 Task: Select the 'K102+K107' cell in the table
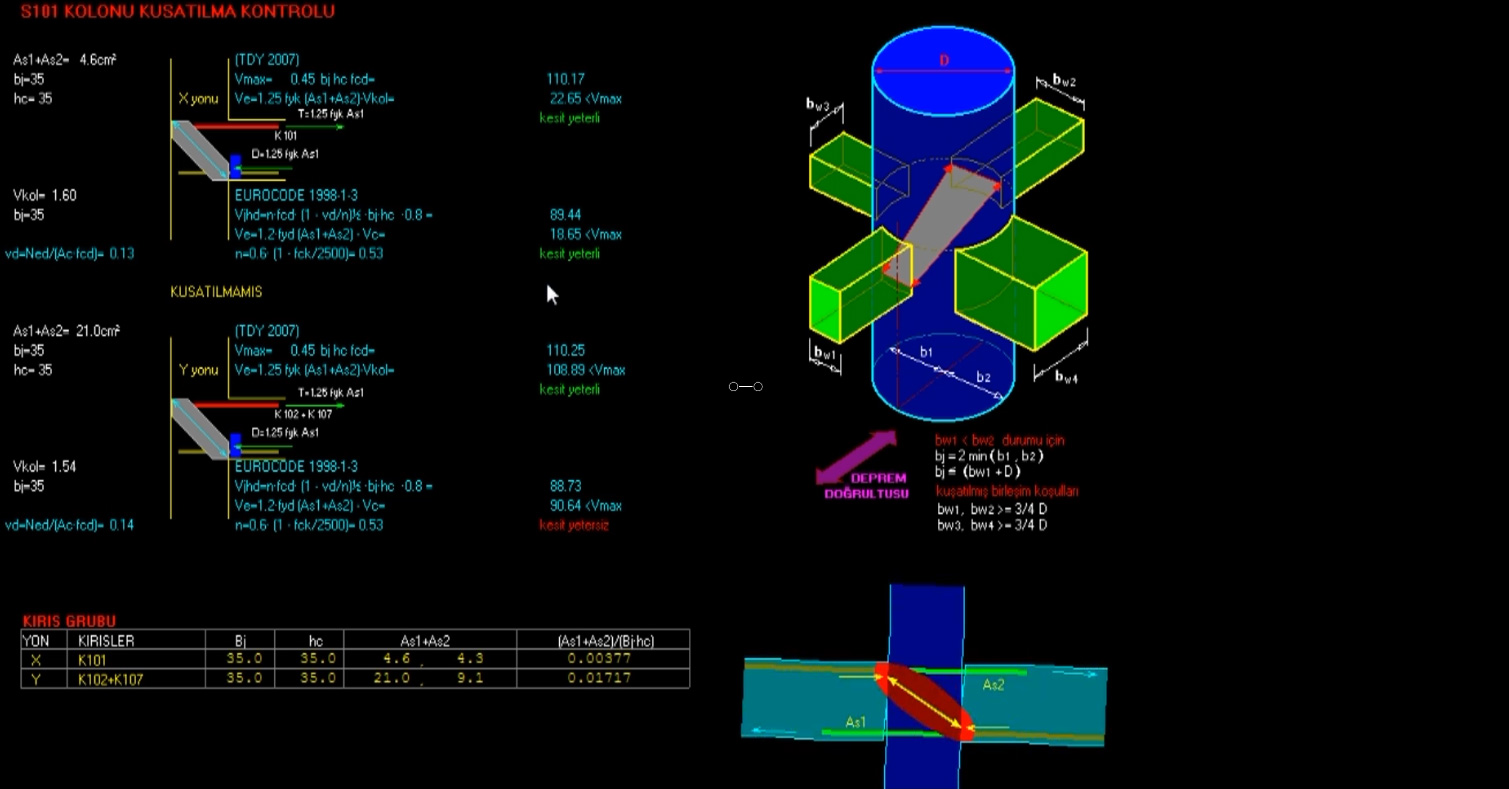click(x=111, y=679)
